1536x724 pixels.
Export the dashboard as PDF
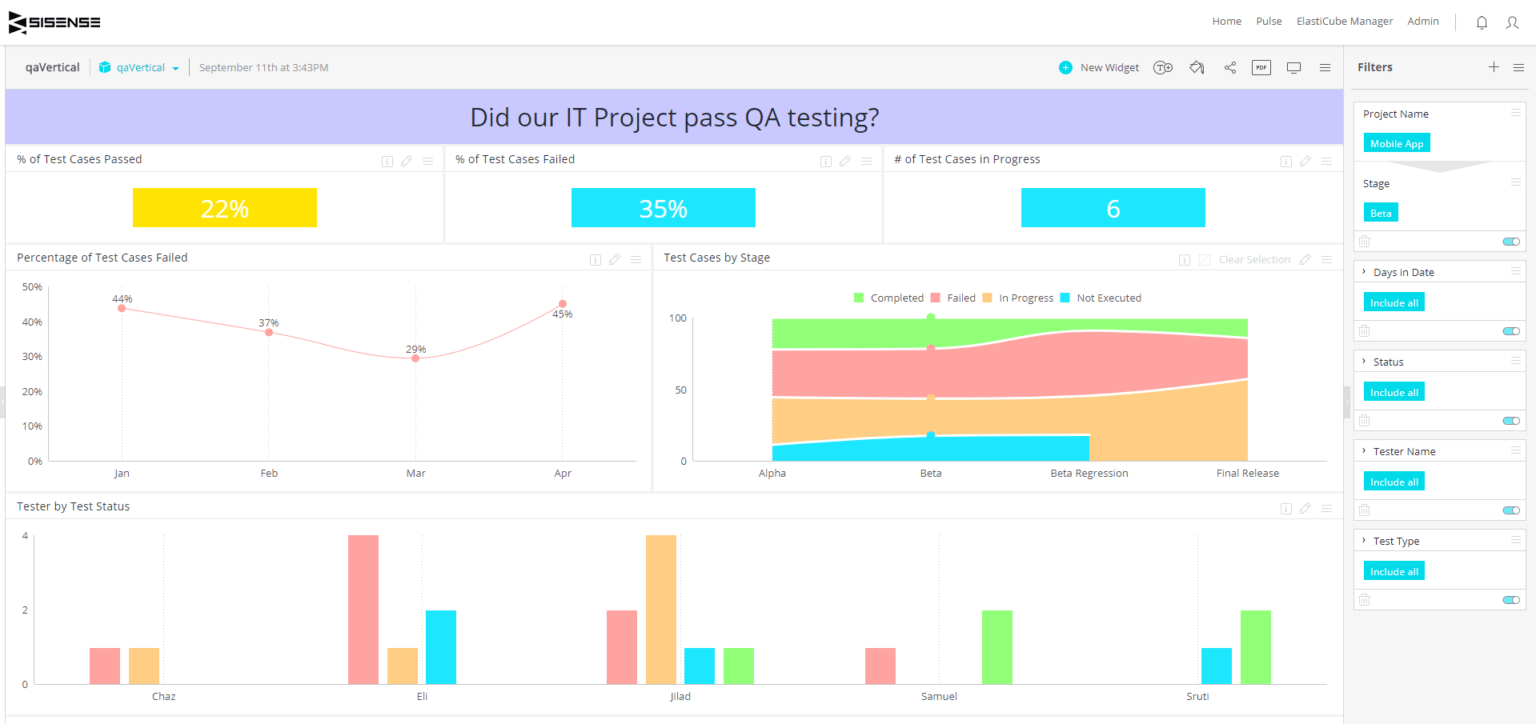[x=1261, y=67]
